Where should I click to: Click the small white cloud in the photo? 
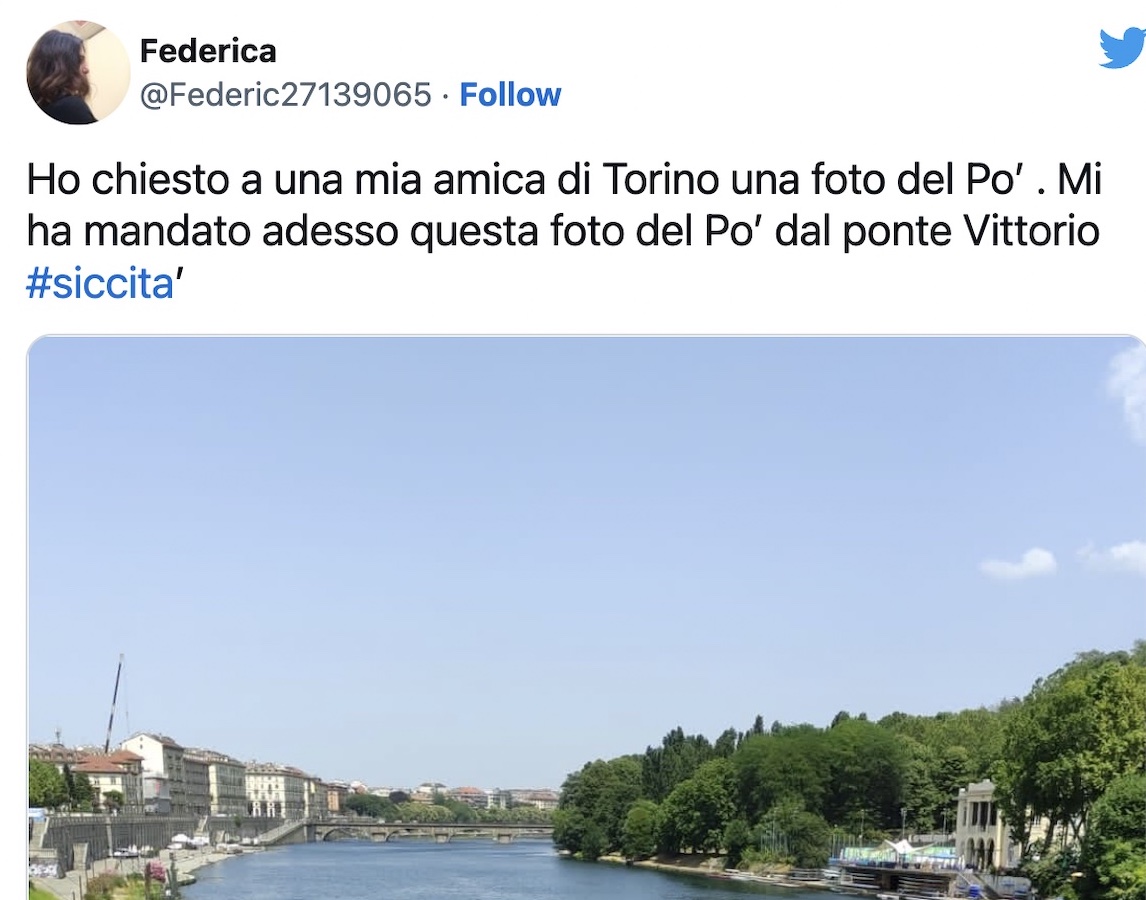pyautogui.click(x=1019, y=563)
